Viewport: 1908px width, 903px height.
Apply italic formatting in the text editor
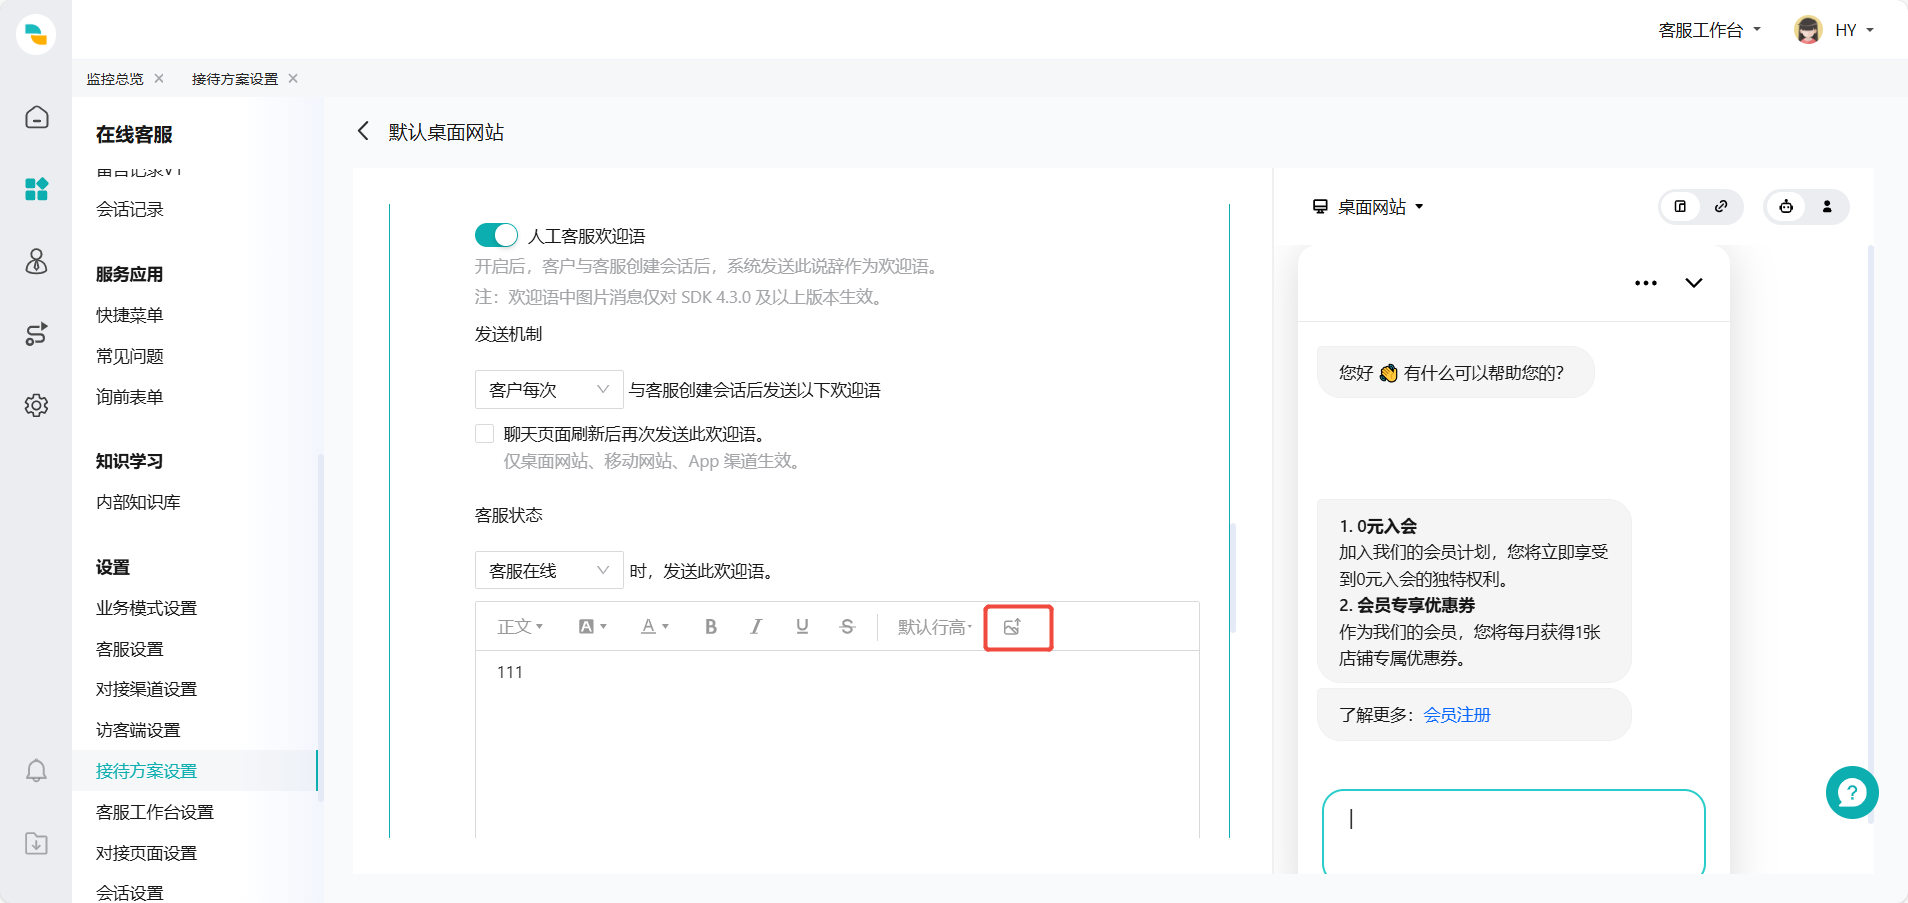756,626
